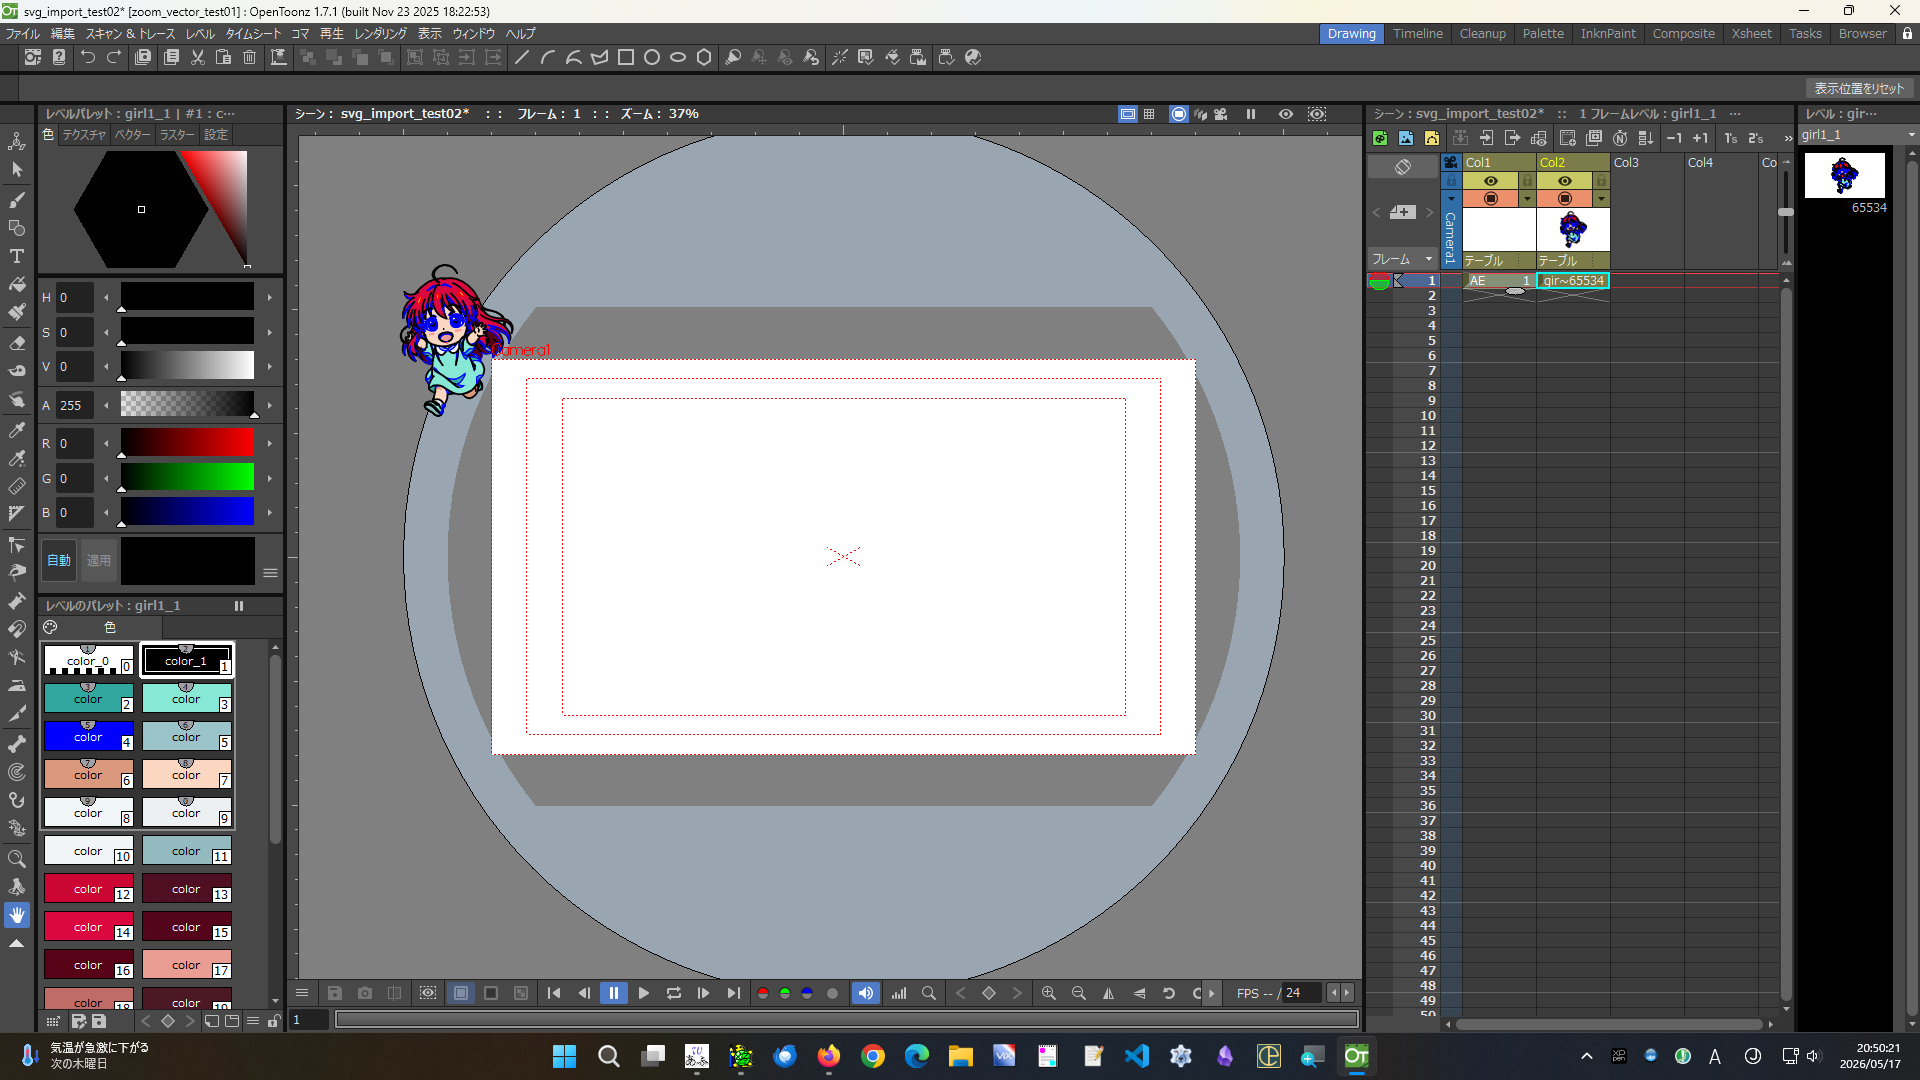Viewport: 1920px width, 1080px height.
Task: Click the Delete trash can icon
Action: point(250,58)
